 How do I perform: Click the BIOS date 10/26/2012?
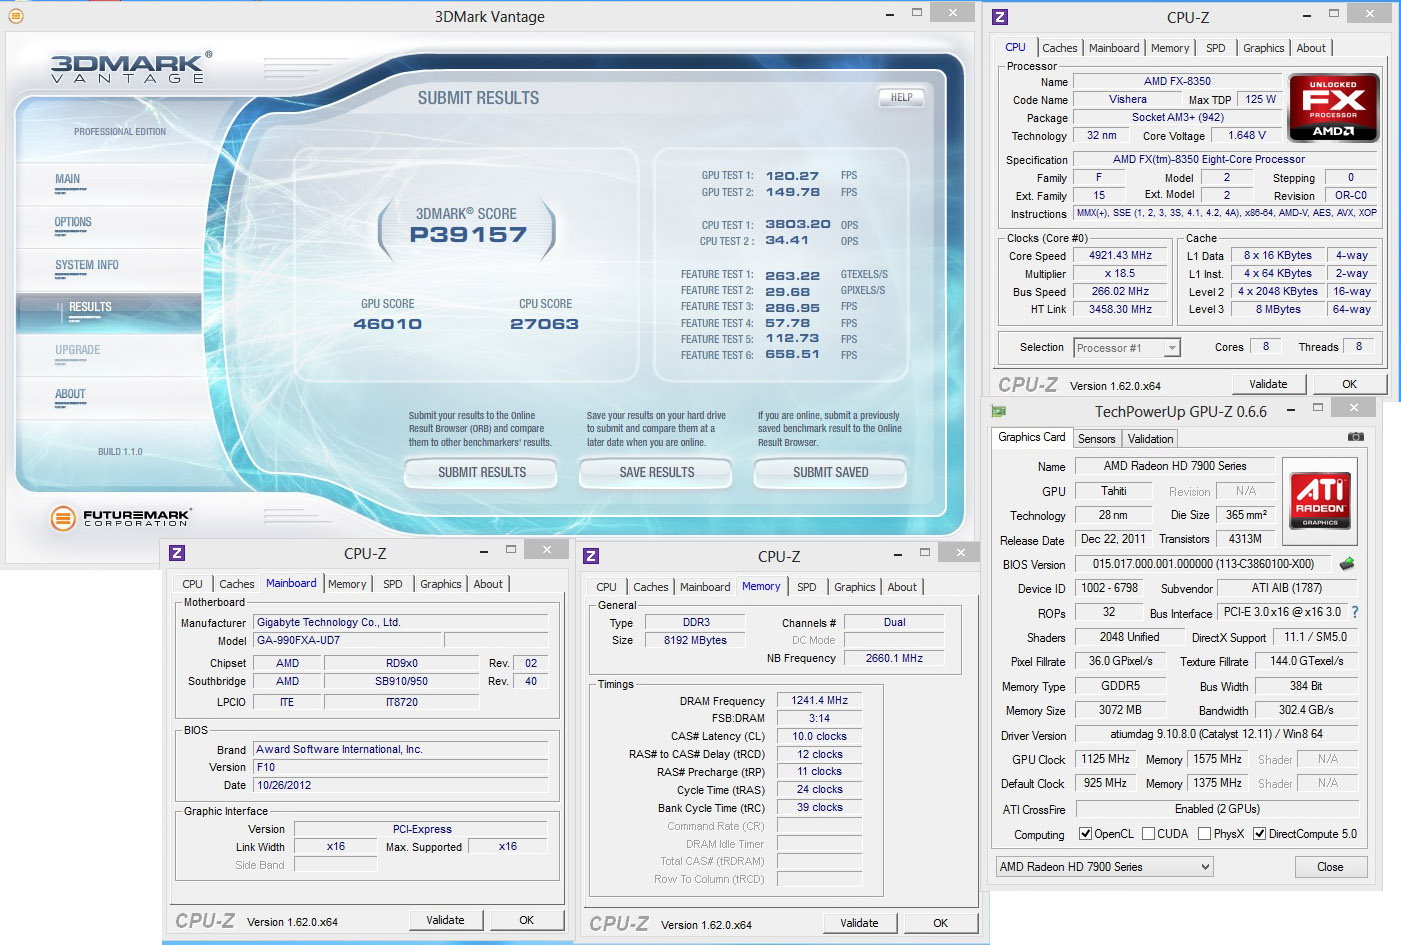(x=401, y=785)
